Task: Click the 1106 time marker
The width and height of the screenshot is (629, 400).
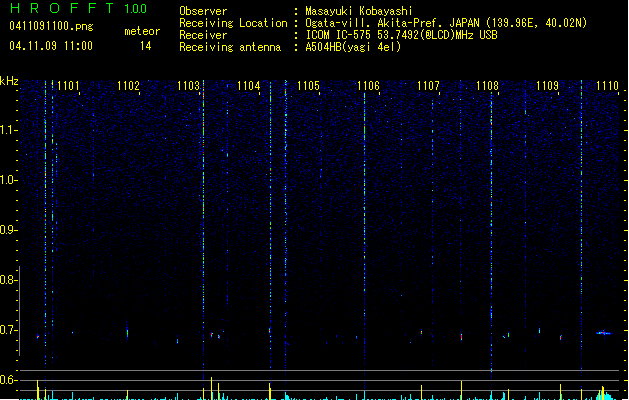Action: pyautogui.click(x=368, y=86)
